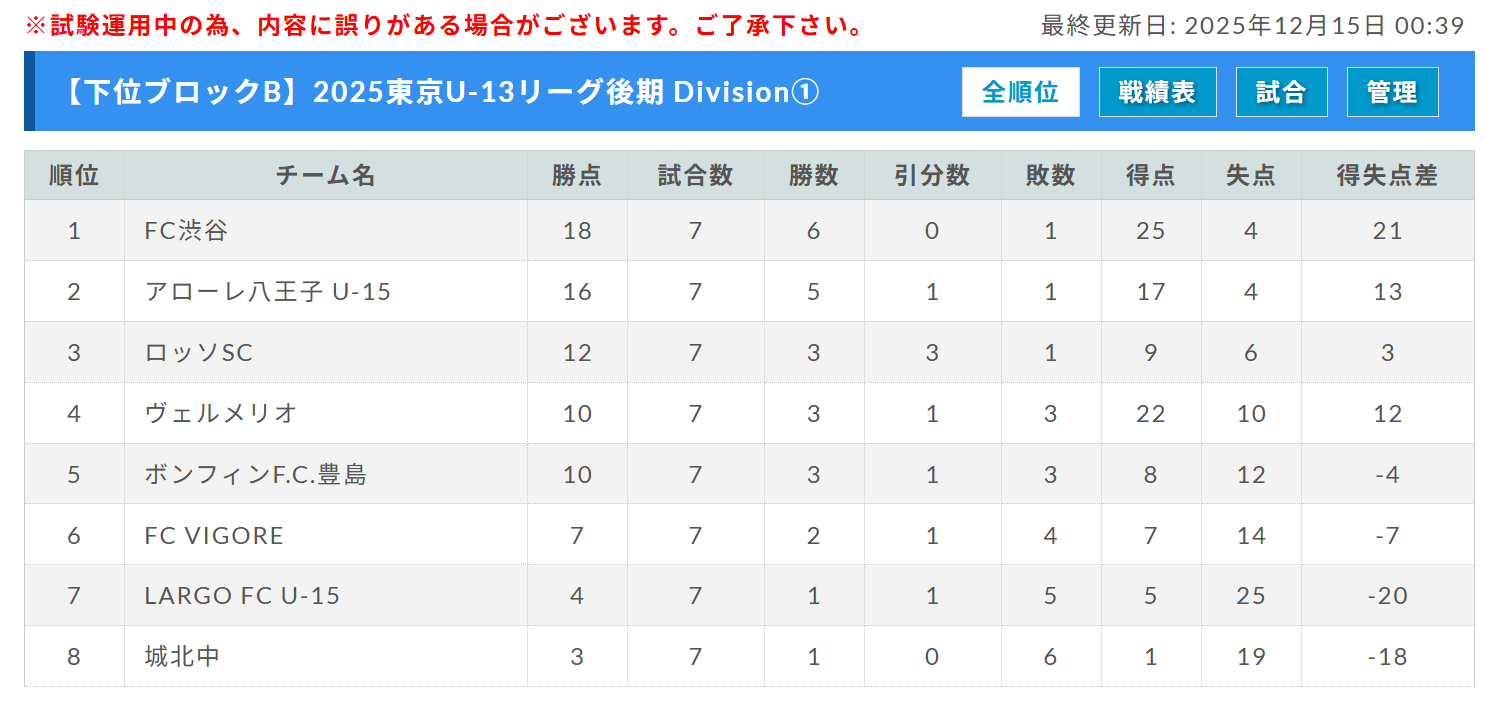1490x706 pixels.
Task: Open ボンフィンF.C.豊島 team entry
Action: (255, 475)
